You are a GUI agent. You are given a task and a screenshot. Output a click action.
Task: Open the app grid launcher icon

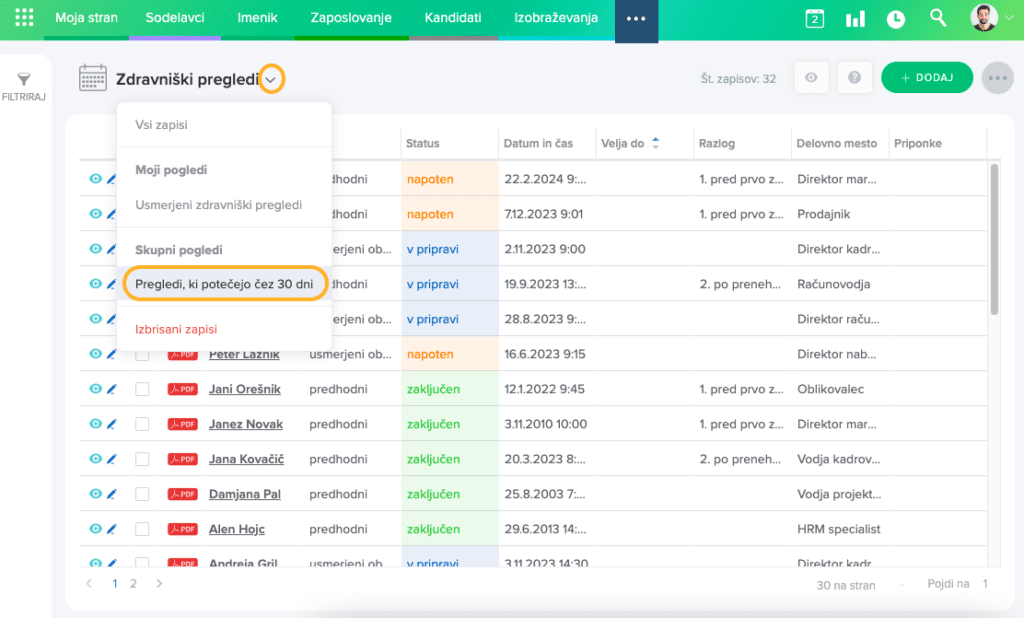pos(25,18)
